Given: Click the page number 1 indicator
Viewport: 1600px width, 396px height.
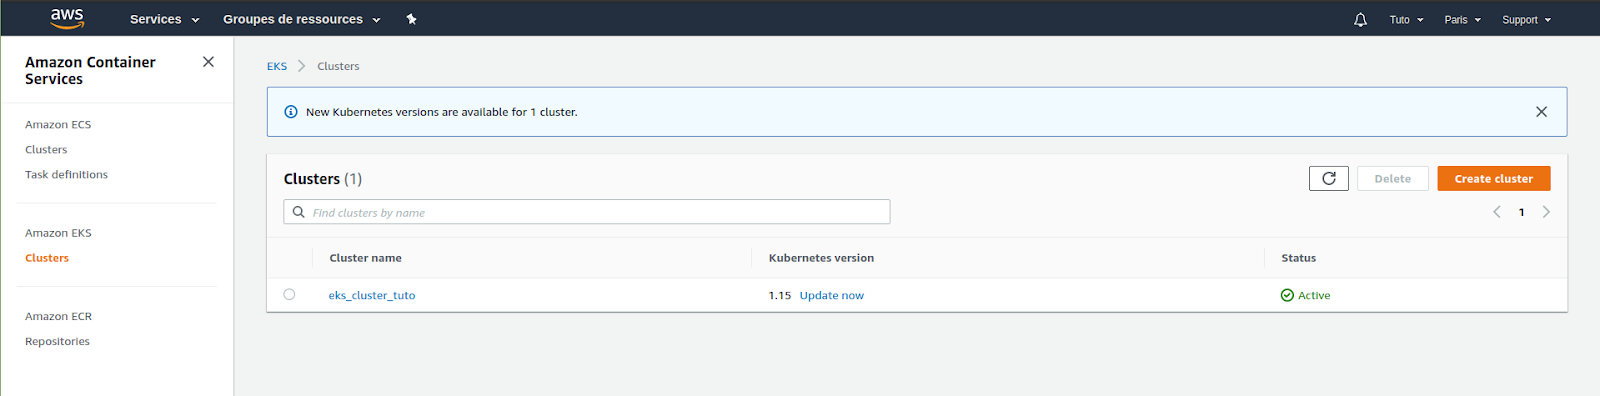Looking at the screenshot, I should pyautogui.click(x=1521, y=212).
